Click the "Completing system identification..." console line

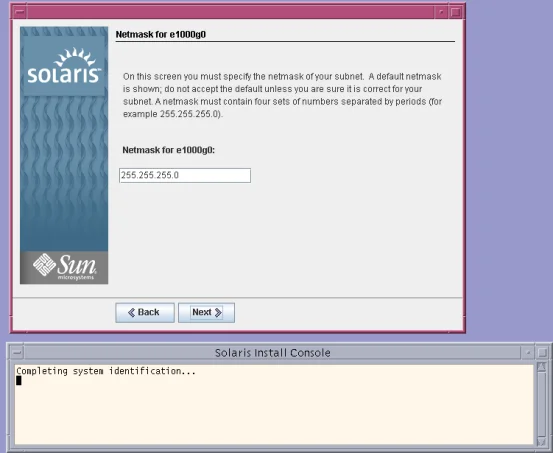tap(106, 371)
